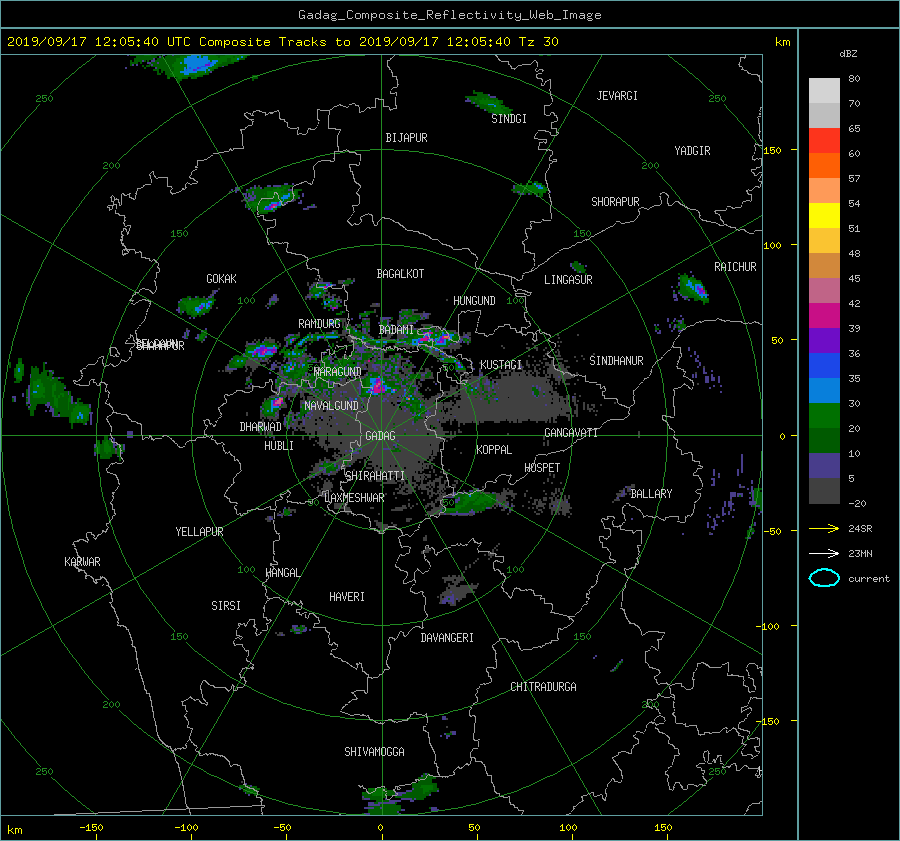Click the BIJAPUR city label

[406, 138]
